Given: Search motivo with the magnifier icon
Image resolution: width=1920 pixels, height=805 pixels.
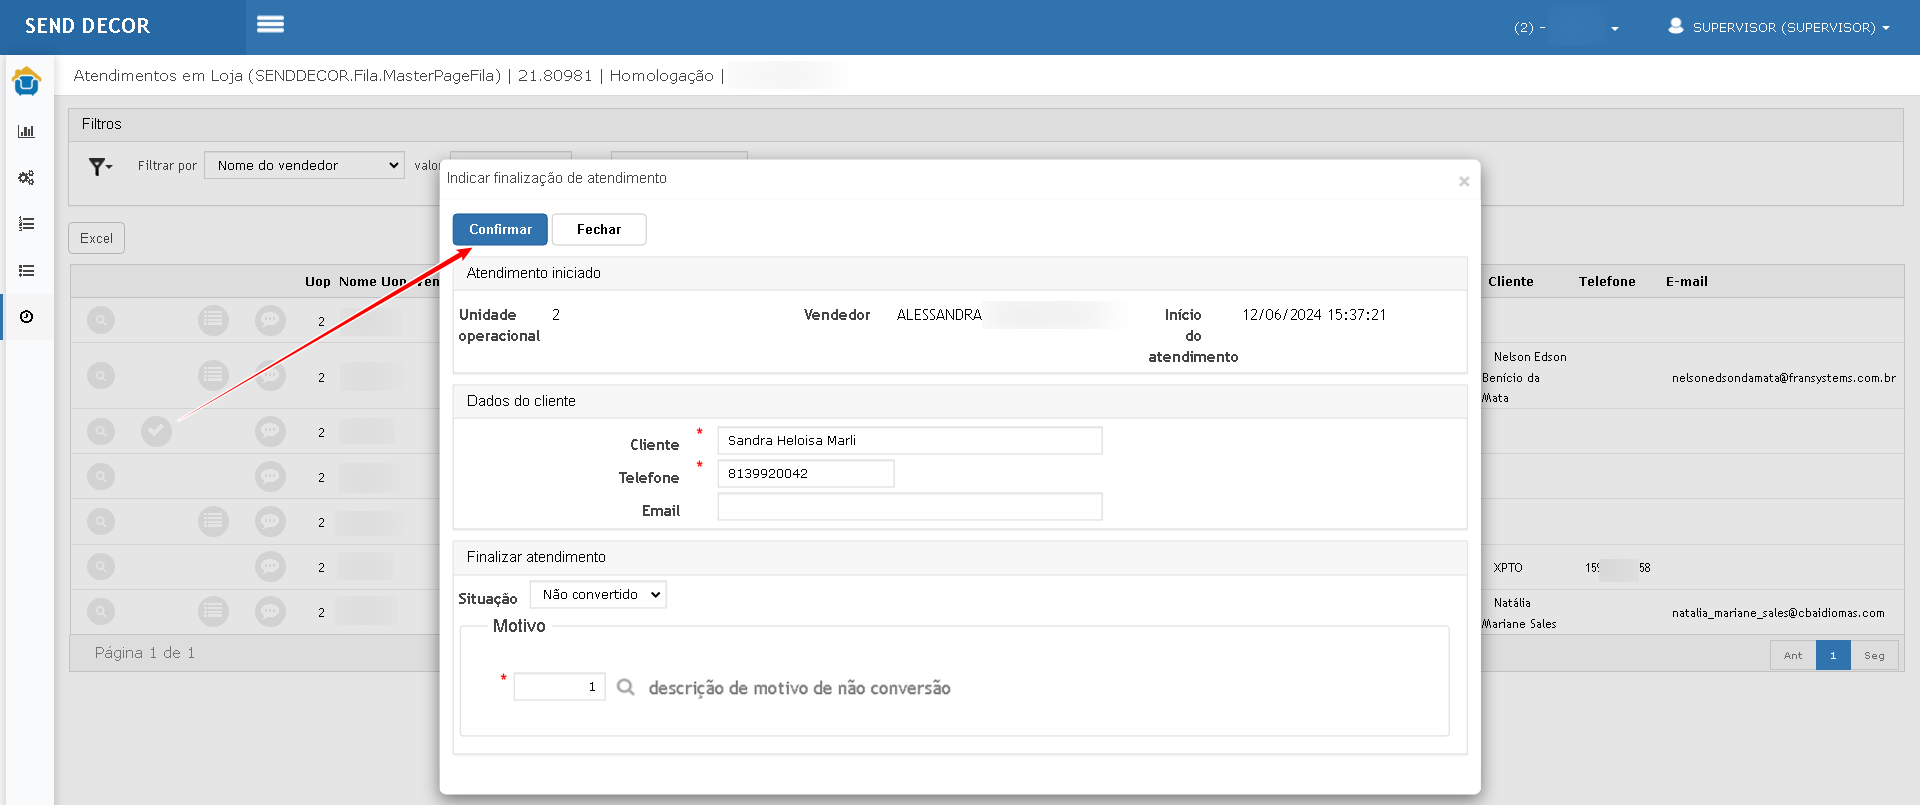Looking at the screenshot, I should coord(626,687).
